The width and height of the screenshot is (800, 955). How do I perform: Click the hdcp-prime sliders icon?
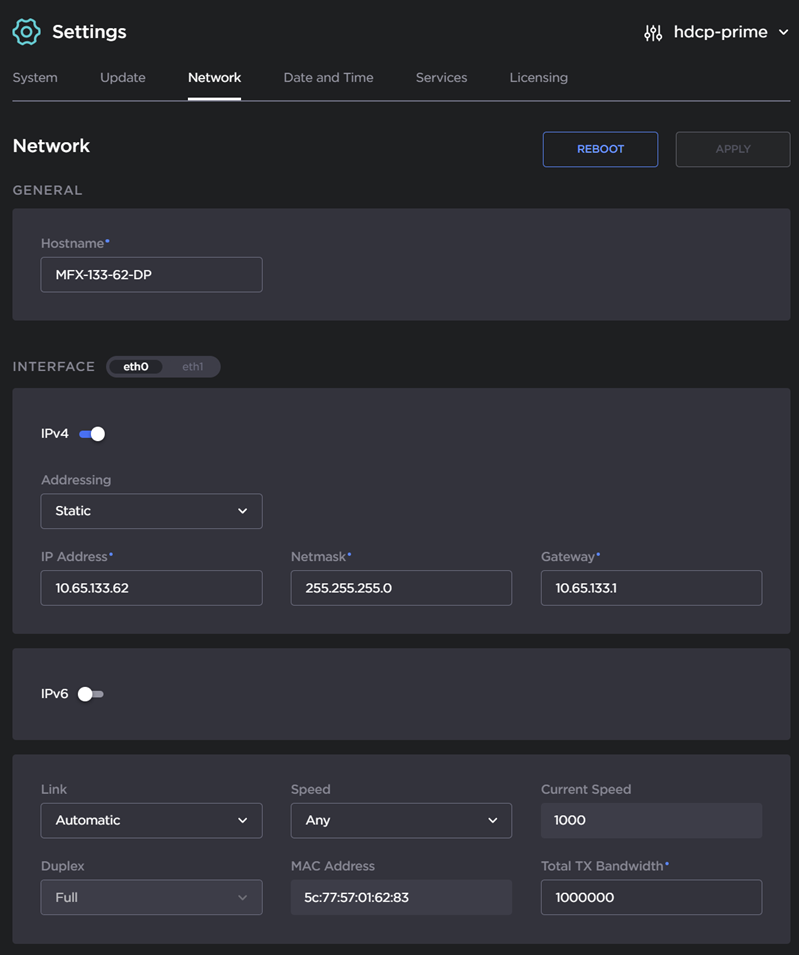[x=653, y=33]
